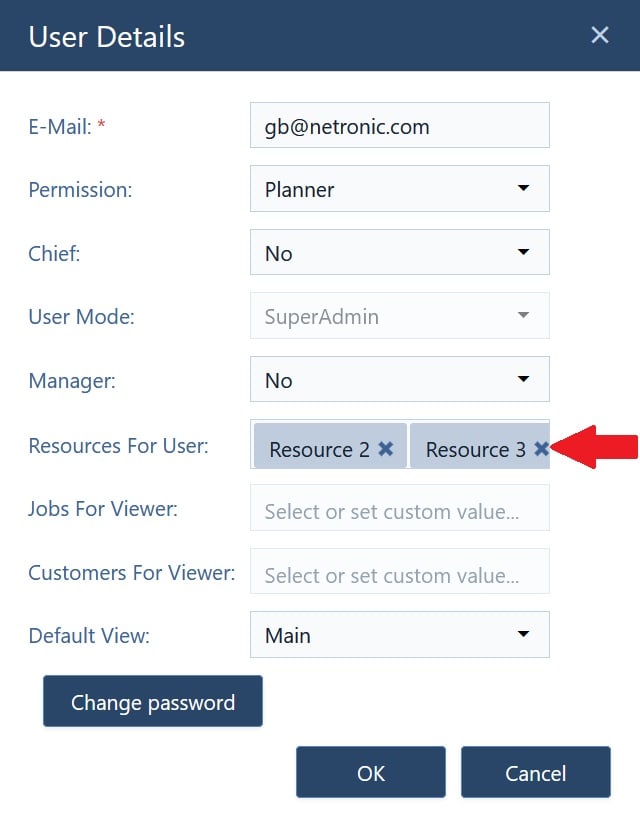This screenshot has width=640, height=829.
Task: Click the disabled User Mode dropdown
Action: [x=399, y=316]
